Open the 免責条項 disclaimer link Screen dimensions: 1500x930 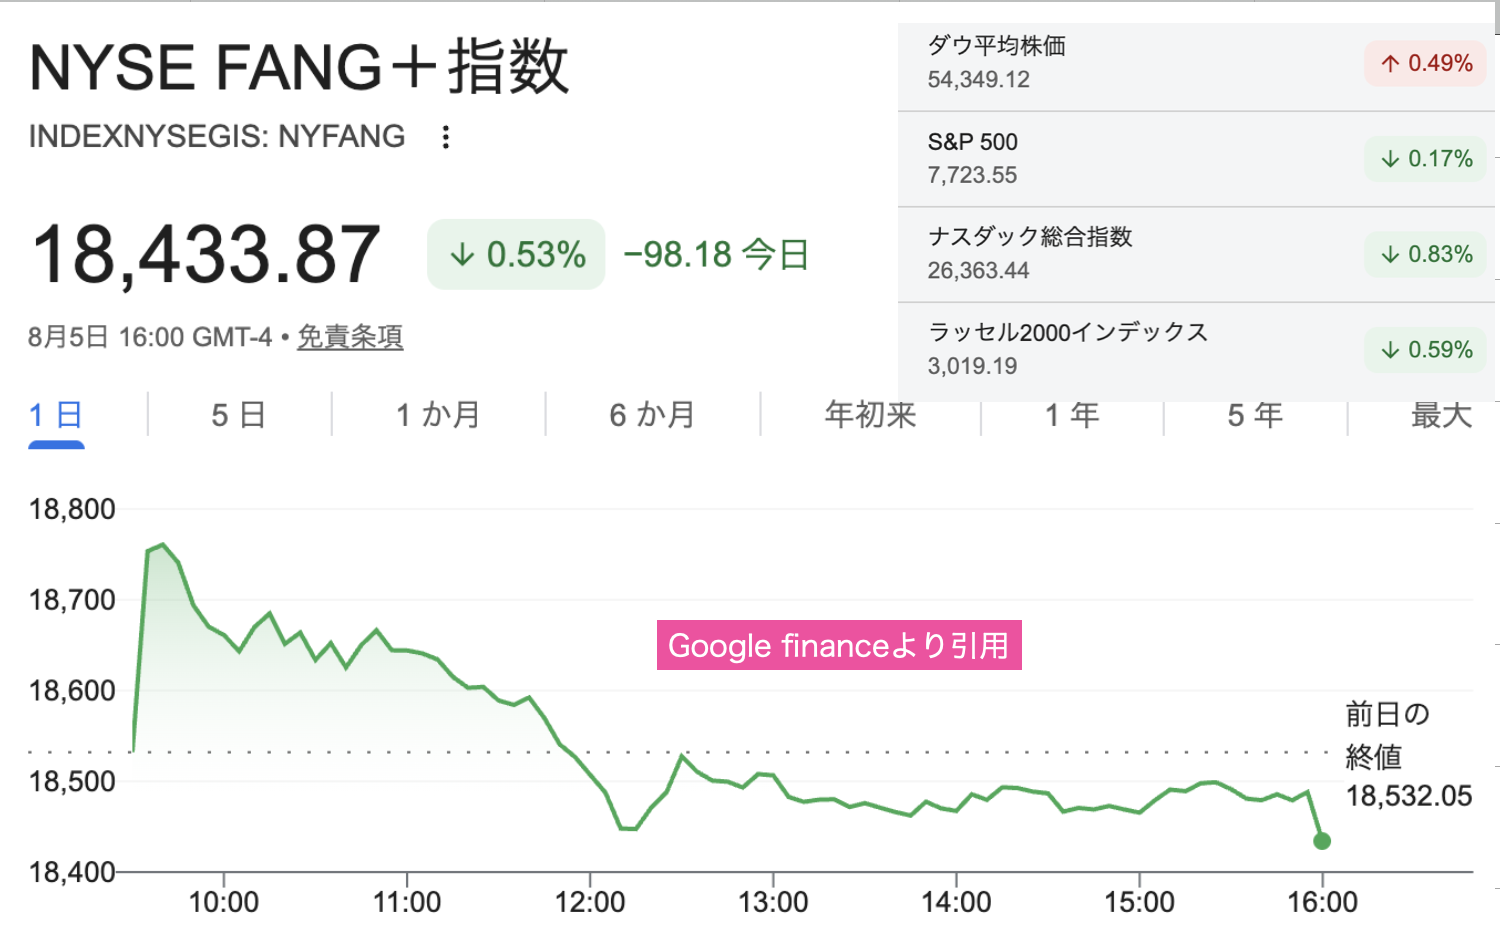pos(350,337)
